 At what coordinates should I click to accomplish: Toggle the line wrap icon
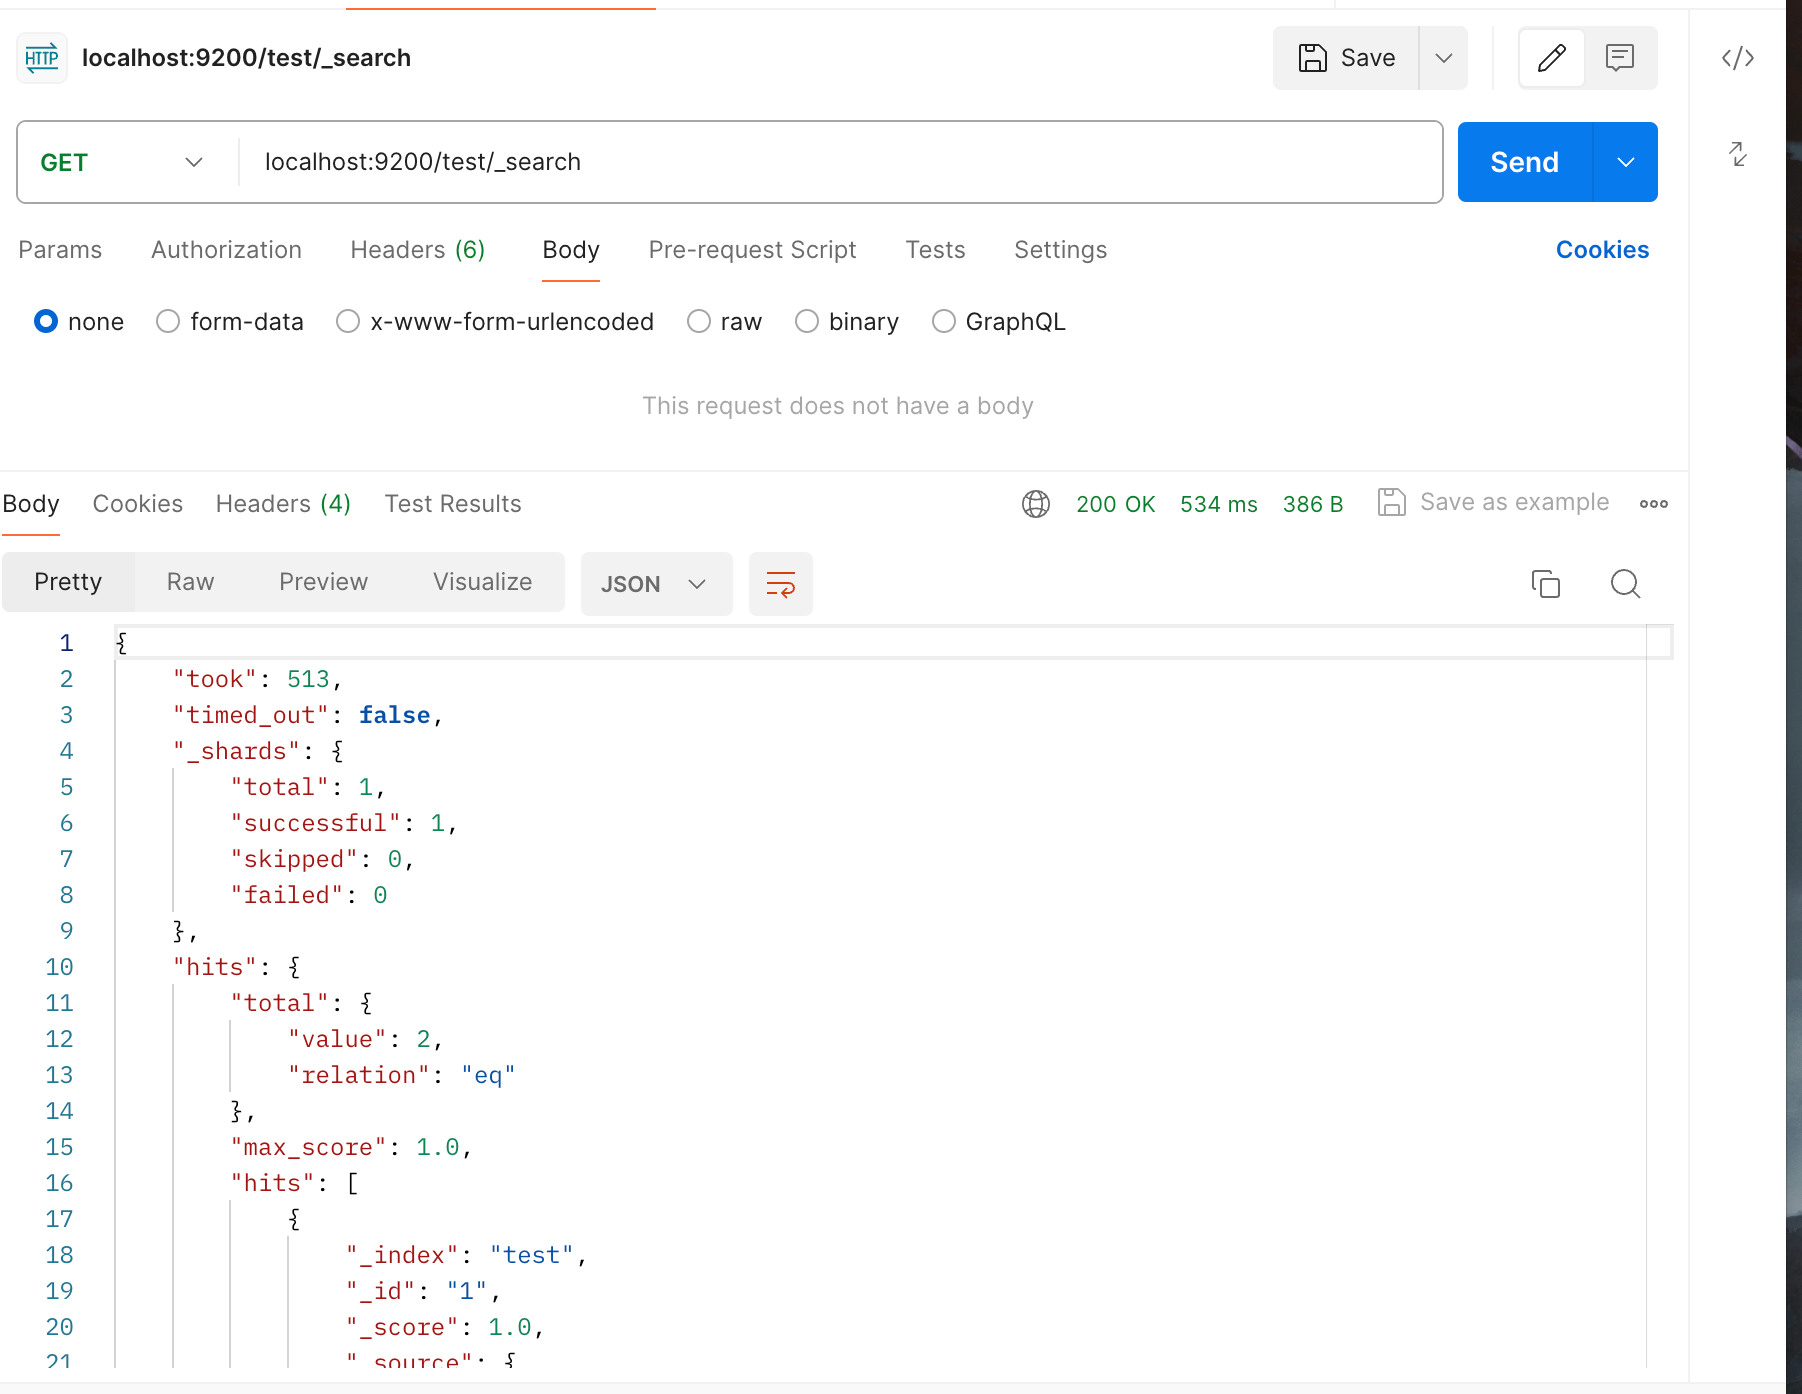click(x=781, y=584)
